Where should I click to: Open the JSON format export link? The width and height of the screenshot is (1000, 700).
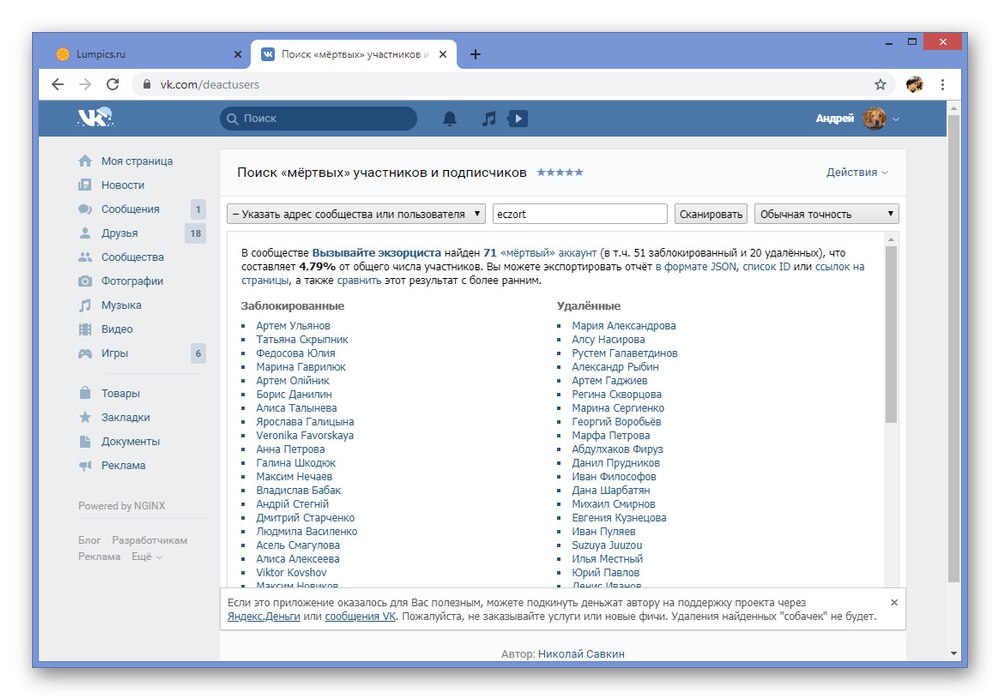pos(696,266)
